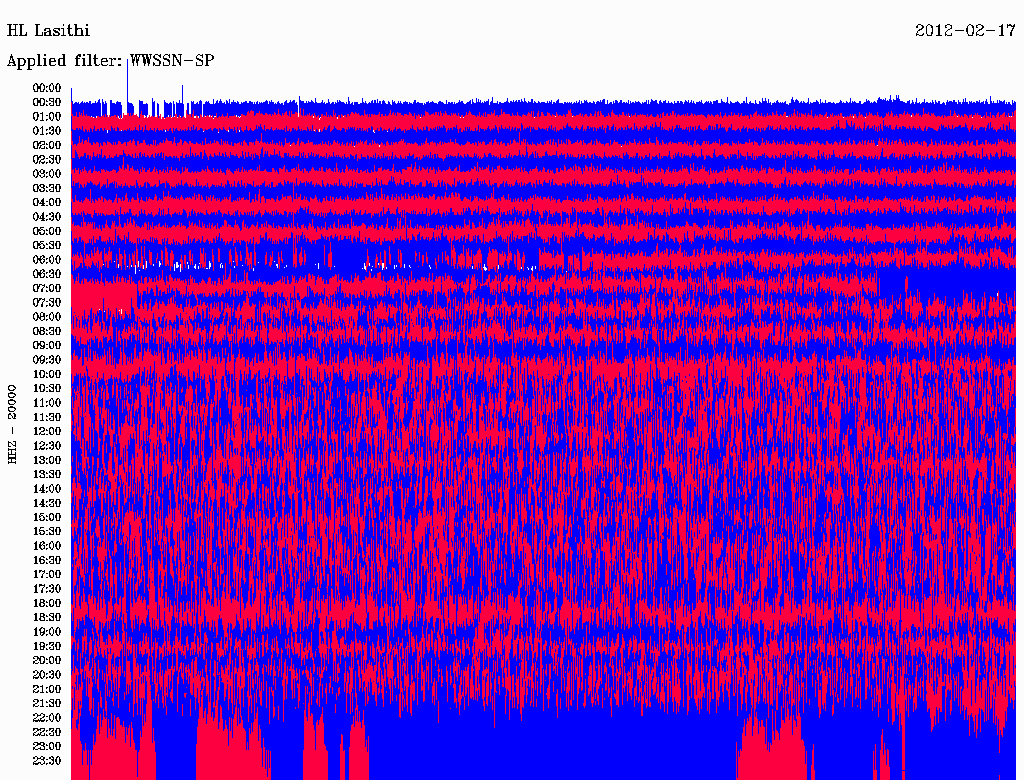
Task: Click the 19:30 time label
Action: [47, 646]
